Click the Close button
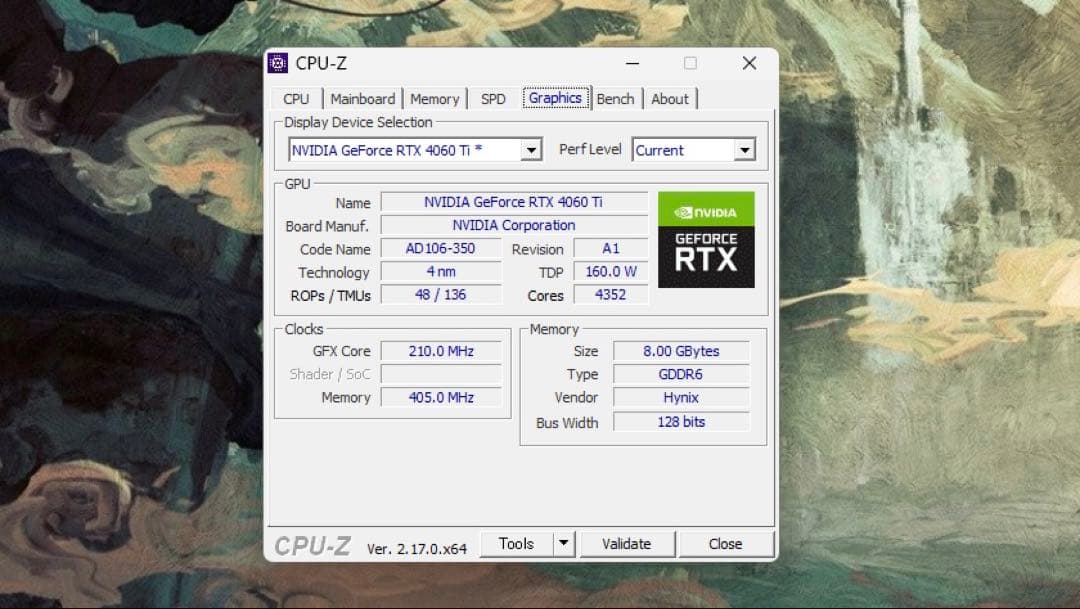 coord(726,544)
